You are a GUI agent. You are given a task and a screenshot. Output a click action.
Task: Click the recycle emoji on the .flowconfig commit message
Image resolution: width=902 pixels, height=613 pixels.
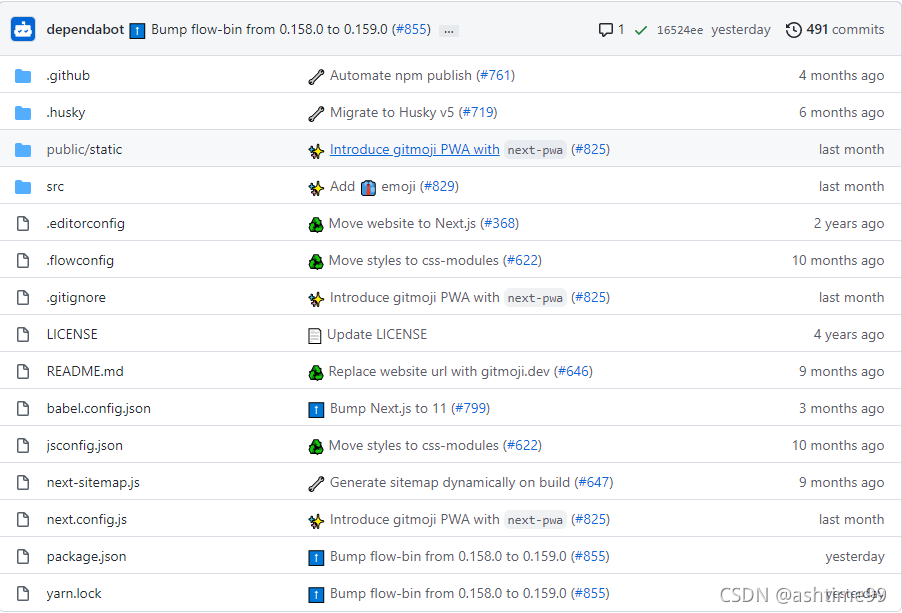click(316, 260)
